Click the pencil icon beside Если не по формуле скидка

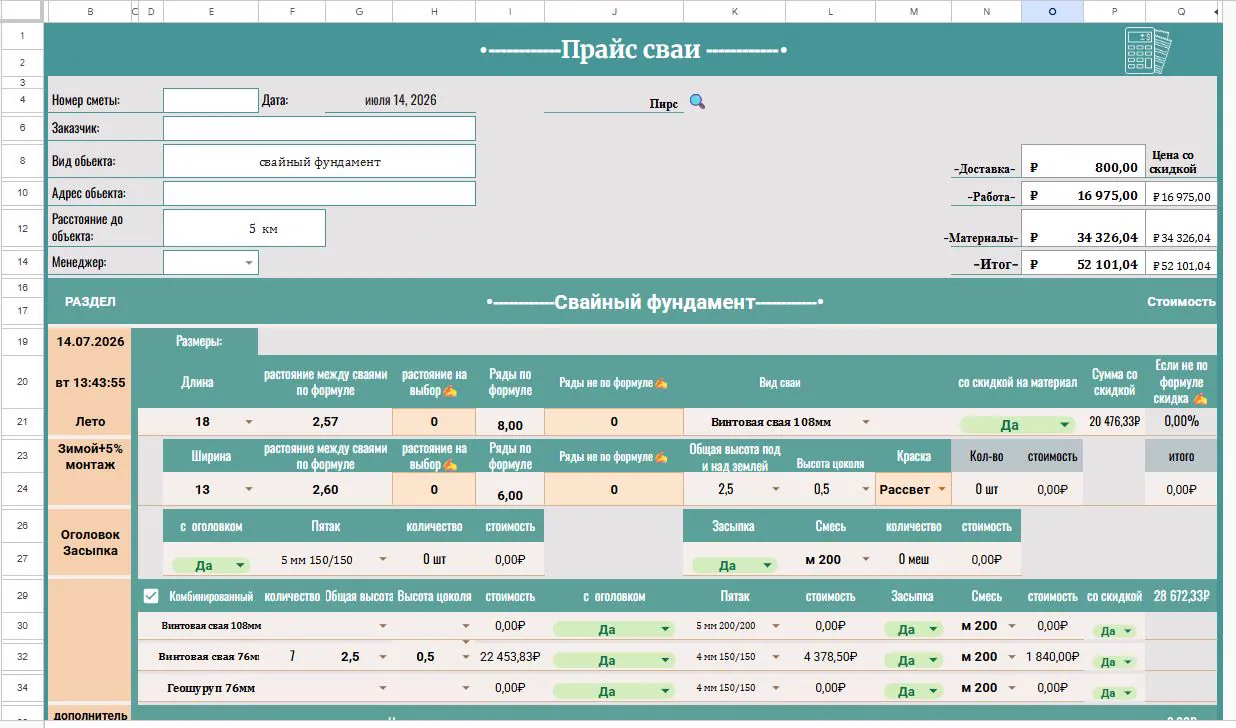pyautogui.click(x=1199, y=398)
